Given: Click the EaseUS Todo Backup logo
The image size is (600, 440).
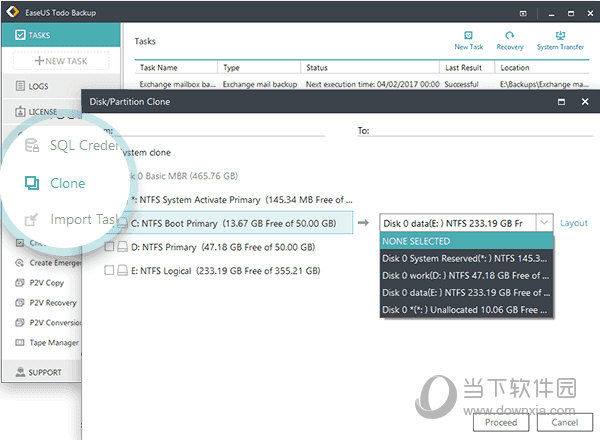Looking at the screenshot, I should tap(13, 12).
